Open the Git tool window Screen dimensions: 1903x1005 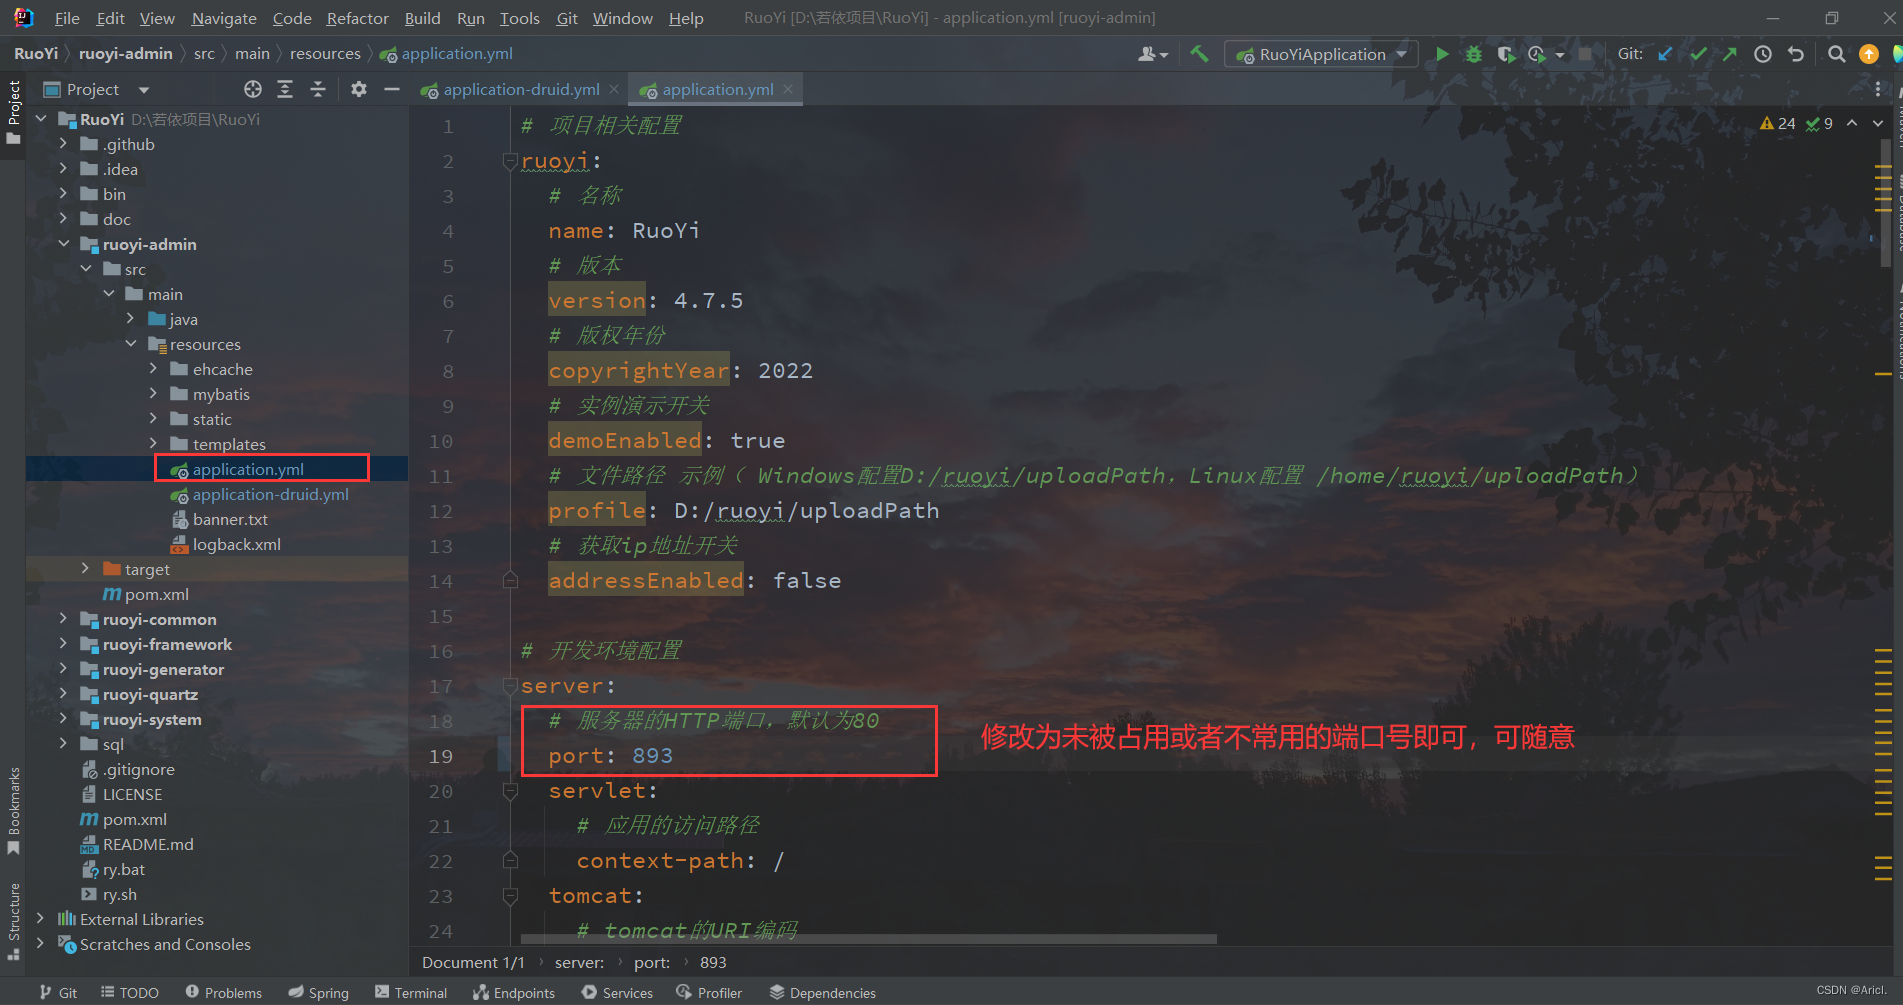pyautogui.click(x=58, y=993)
